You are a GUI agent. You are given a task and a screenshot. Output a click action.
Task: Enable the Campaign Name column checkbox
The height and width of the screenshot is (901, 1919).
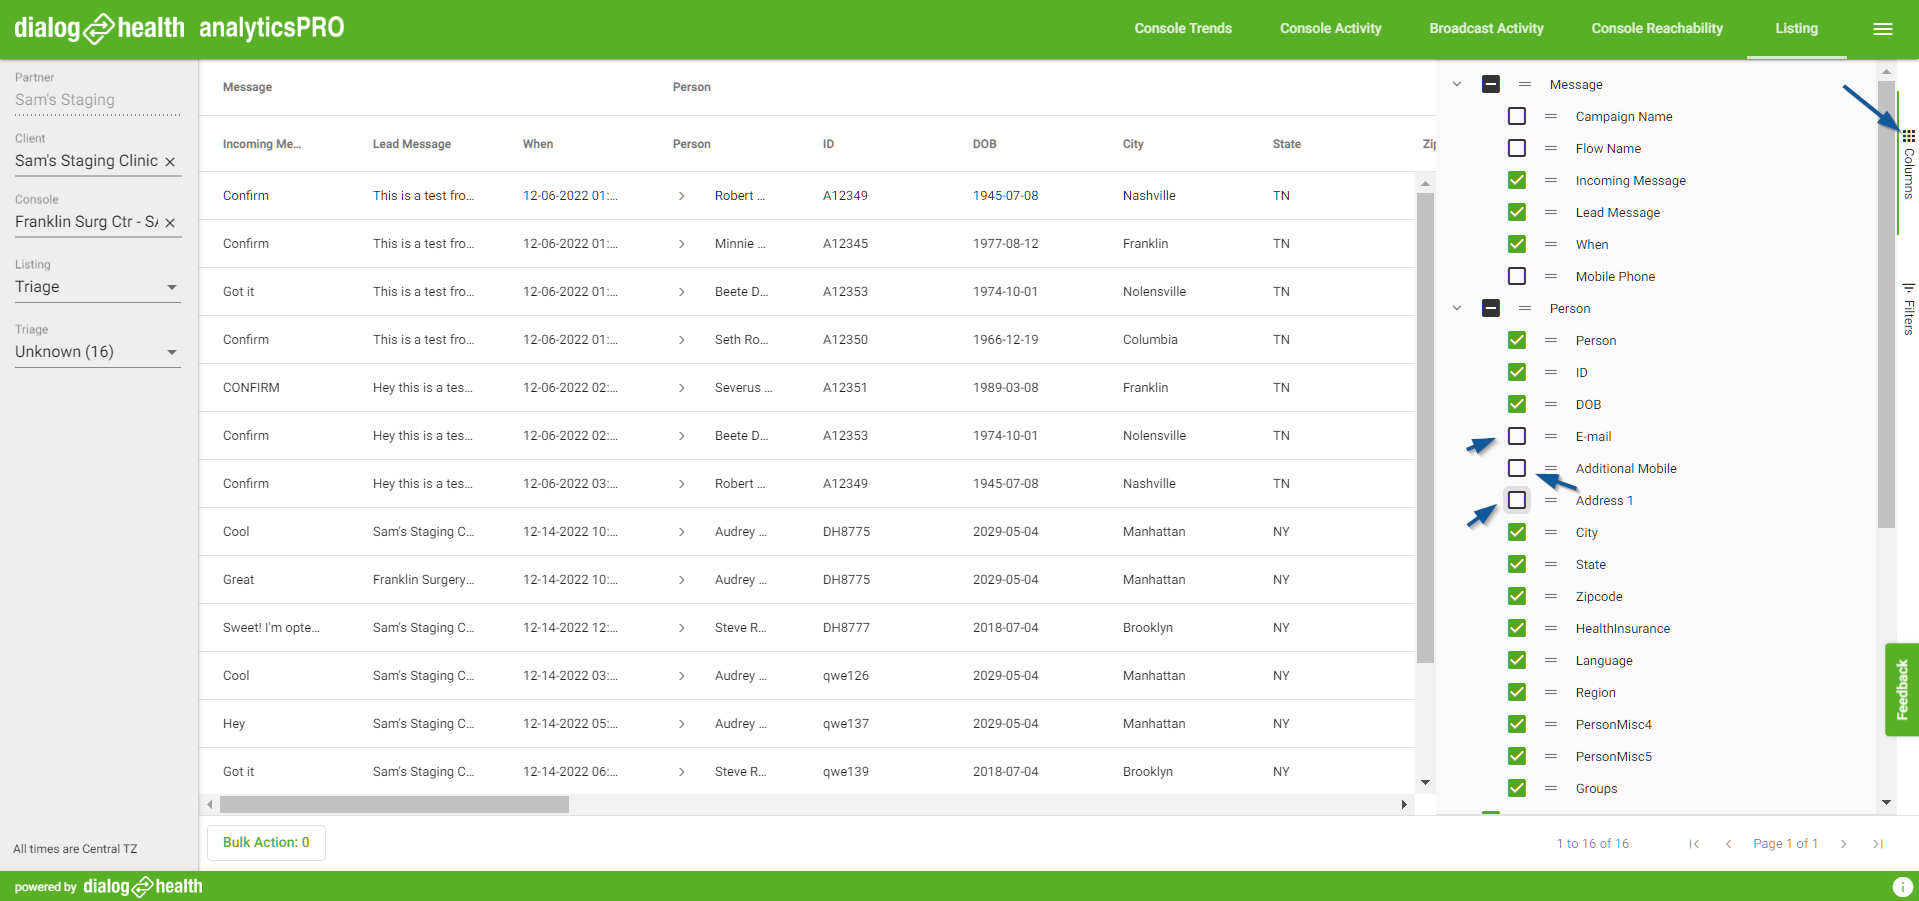coord(1517,117)
